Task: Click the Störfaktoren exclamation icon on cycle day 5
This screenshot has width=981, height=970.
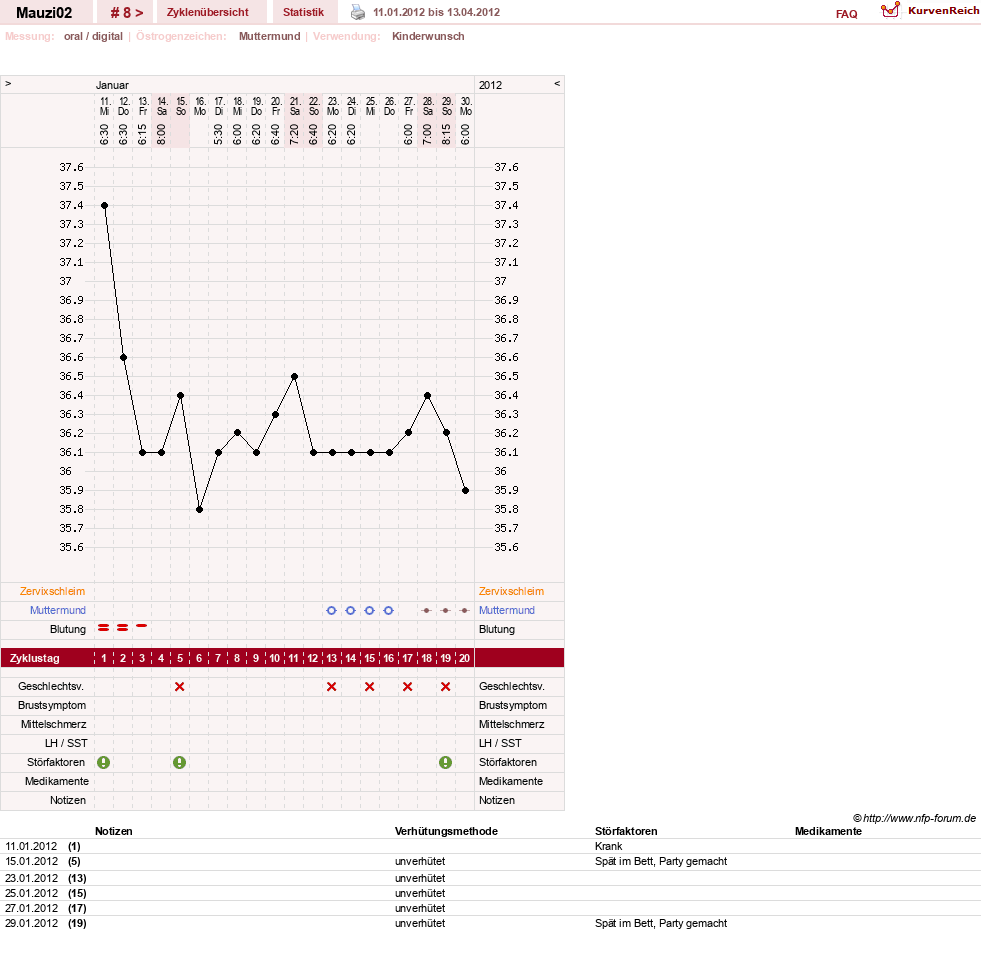Action: coord(180,762)
